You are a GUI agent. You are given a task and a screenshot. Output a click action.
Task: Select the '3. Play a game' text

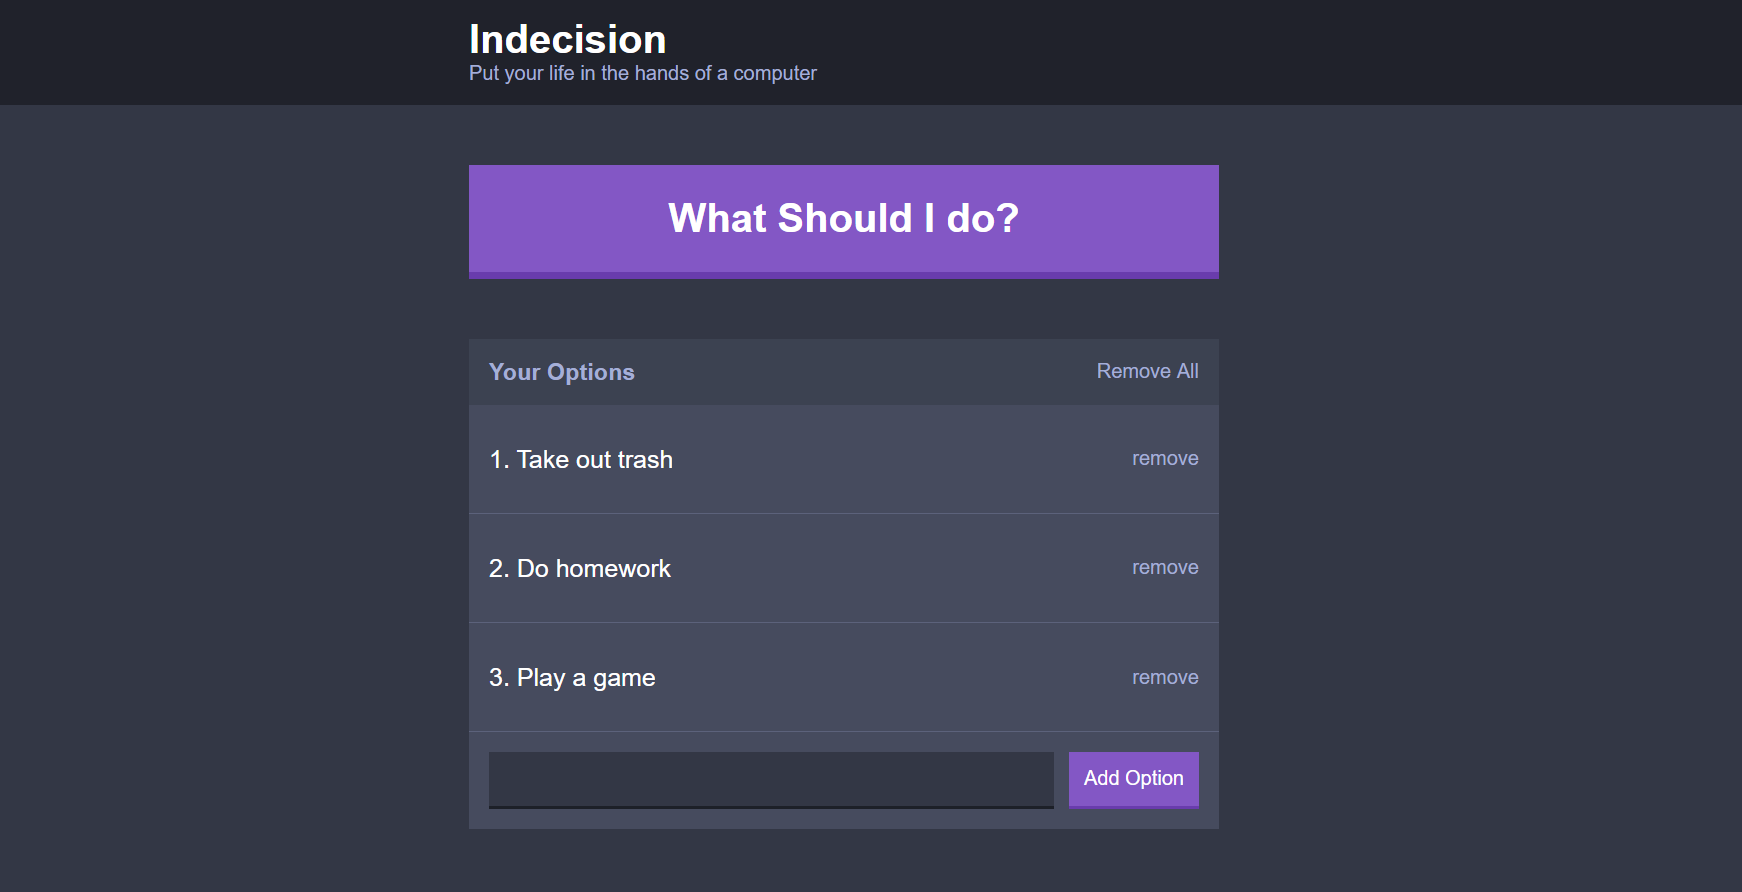[x=571, y=678]
